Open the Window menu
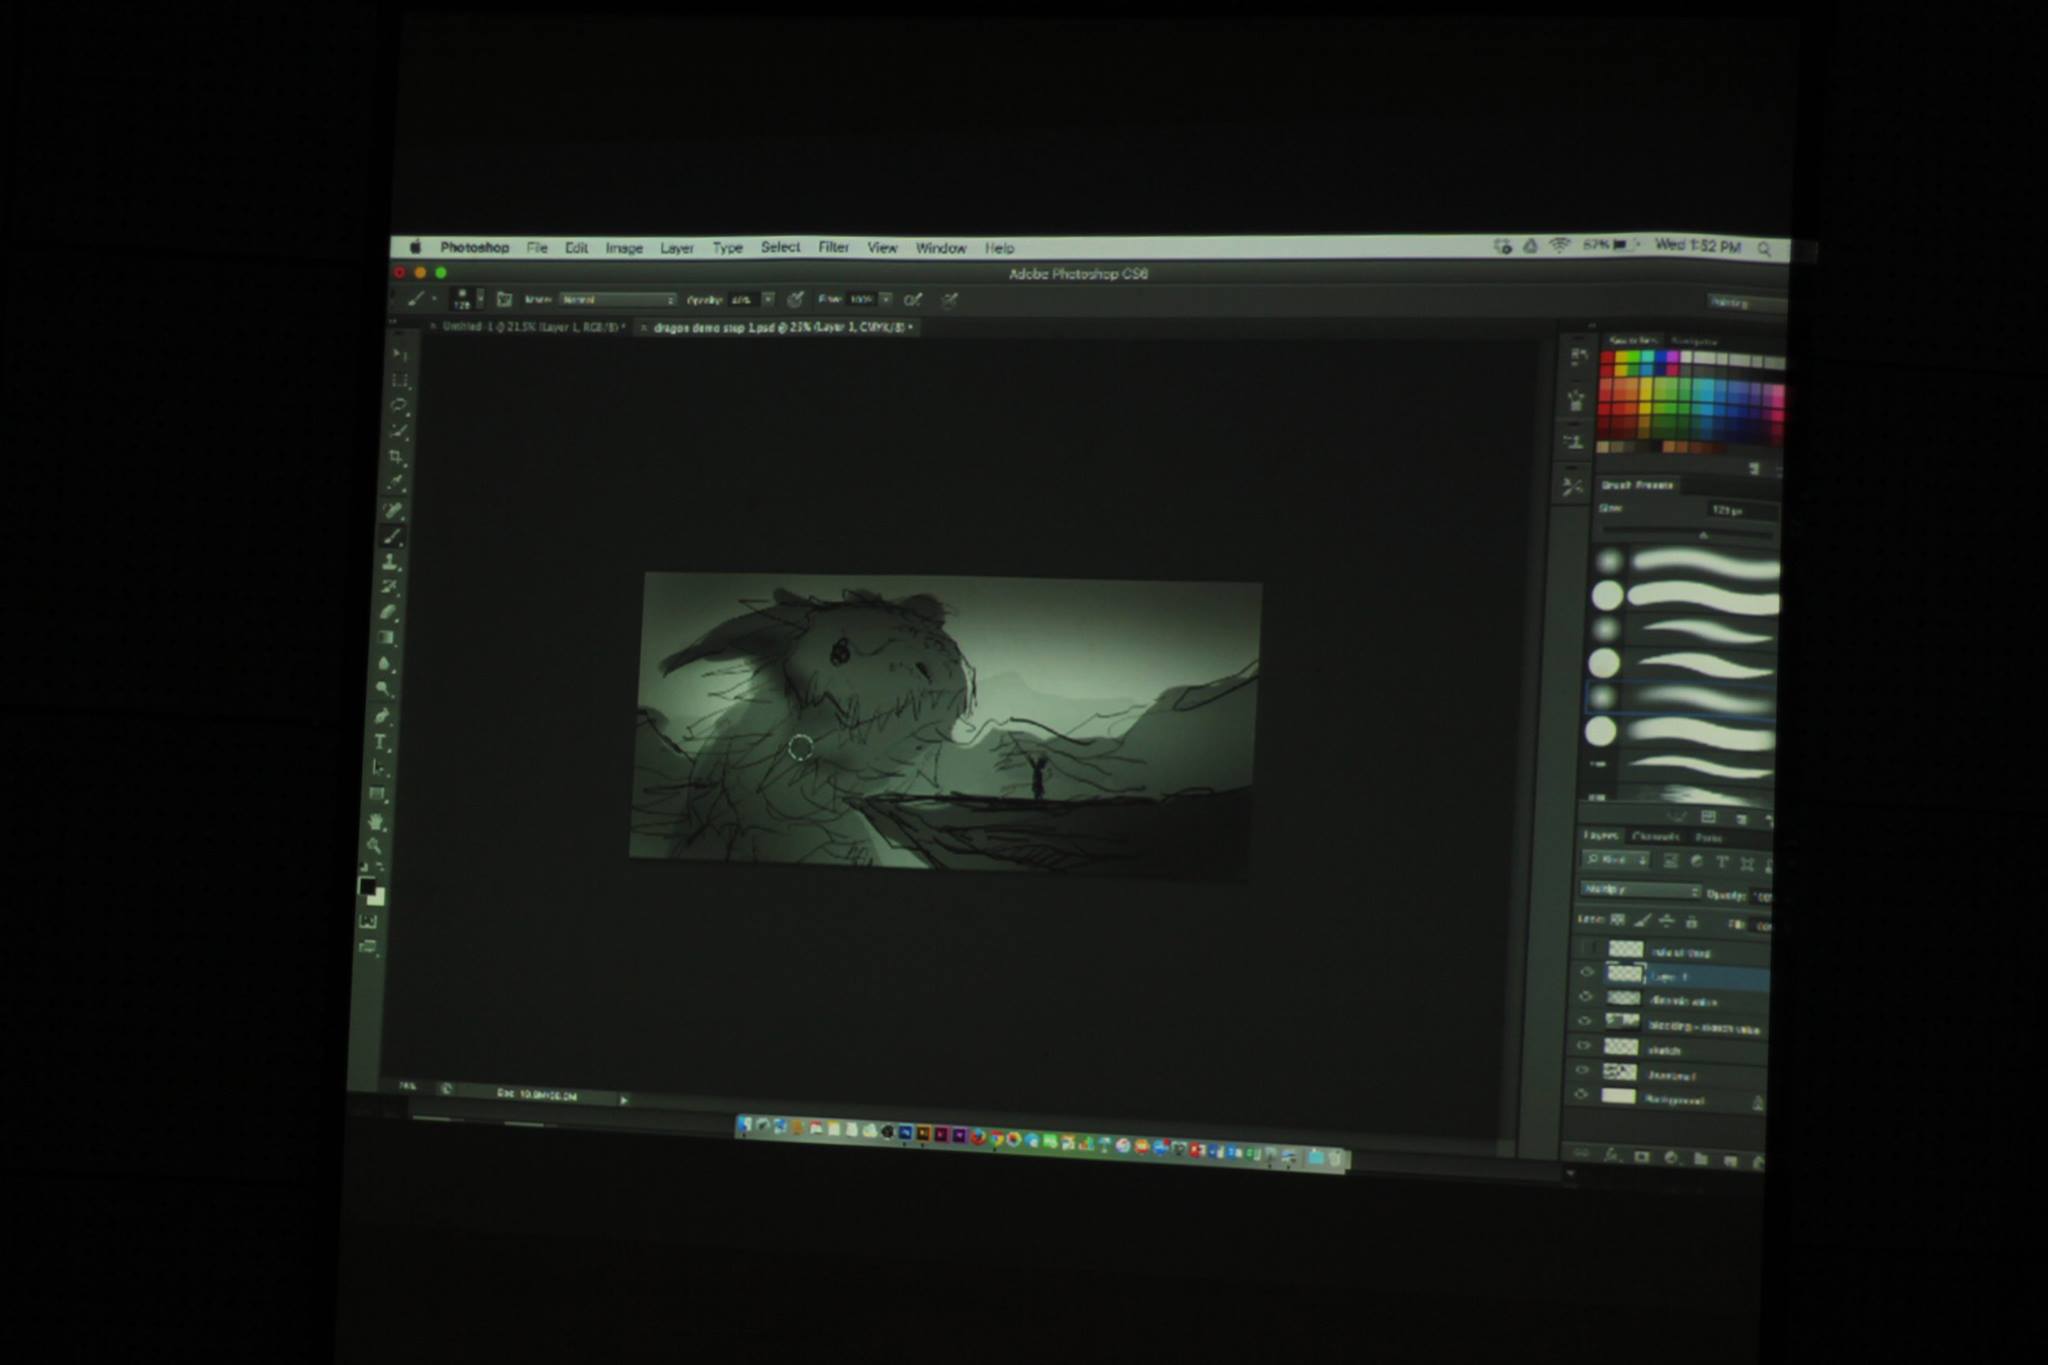The image size is (2048, 1365). point(941,248)
